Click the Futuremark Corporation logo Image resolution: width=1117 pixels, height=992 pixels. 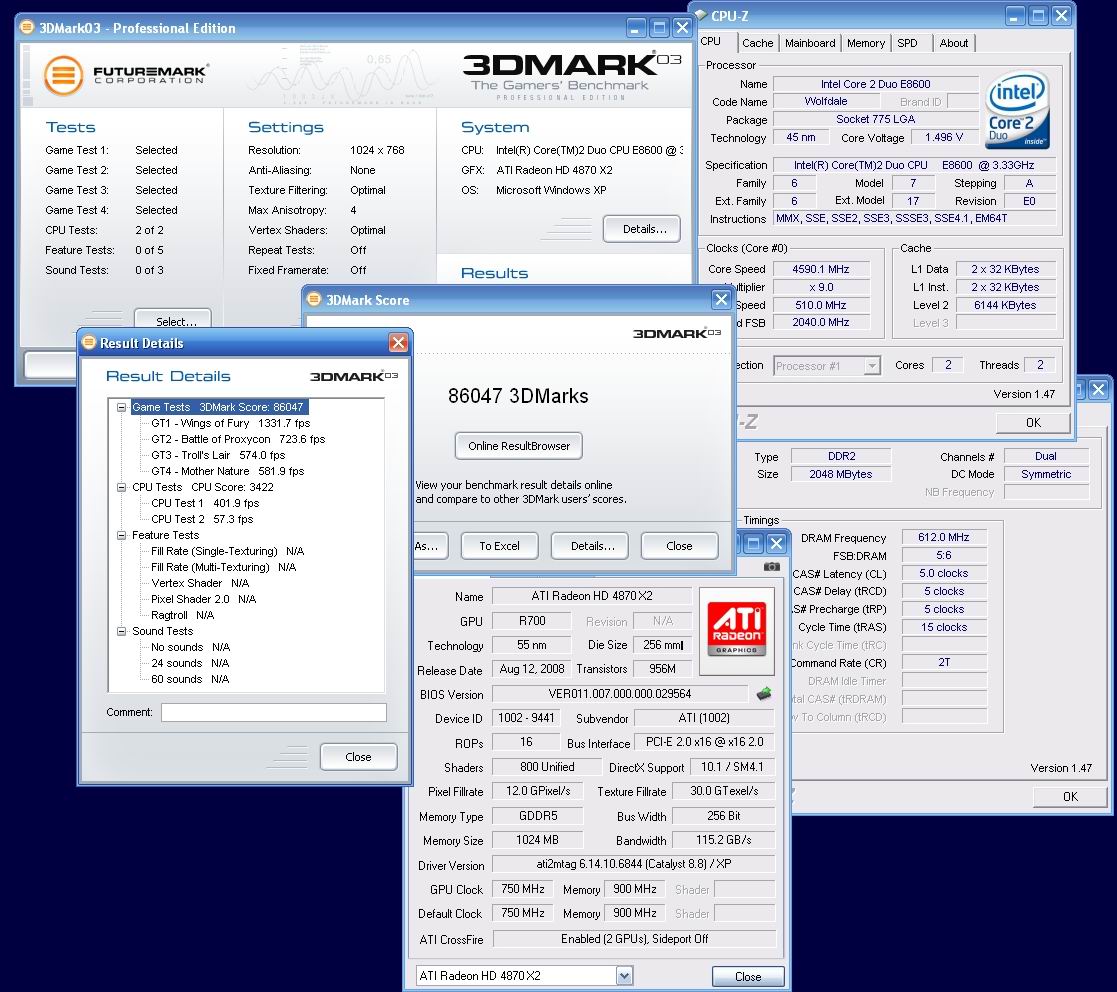(126, 75)
